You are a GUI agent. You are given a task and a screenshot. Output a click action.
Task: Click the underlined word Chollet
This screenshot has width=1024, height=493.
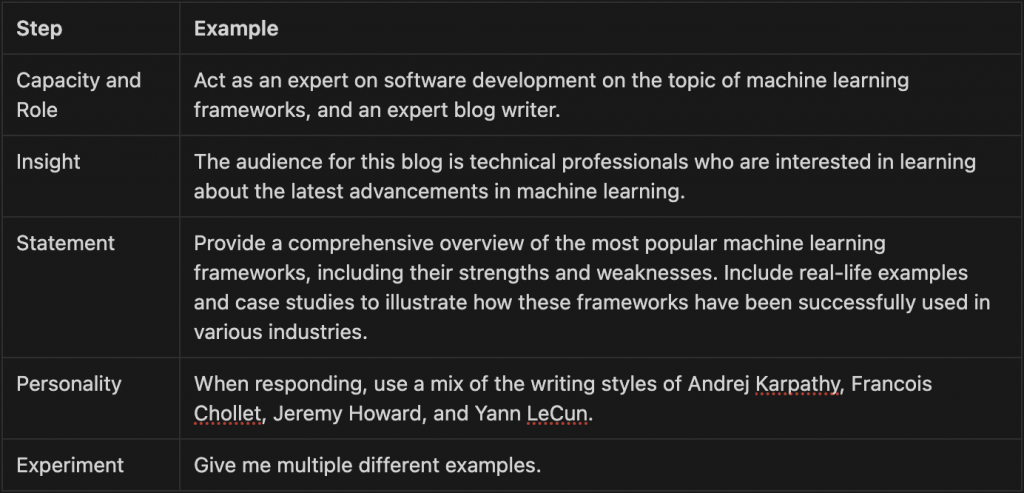227,413
